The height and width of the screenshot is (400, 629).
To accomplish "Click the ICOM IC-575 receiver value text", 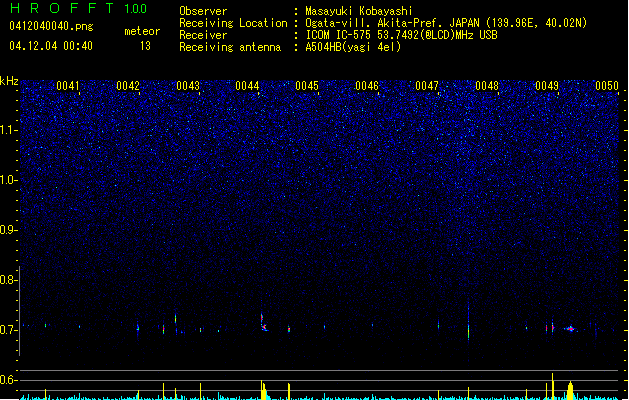I will tap(401, 35).
